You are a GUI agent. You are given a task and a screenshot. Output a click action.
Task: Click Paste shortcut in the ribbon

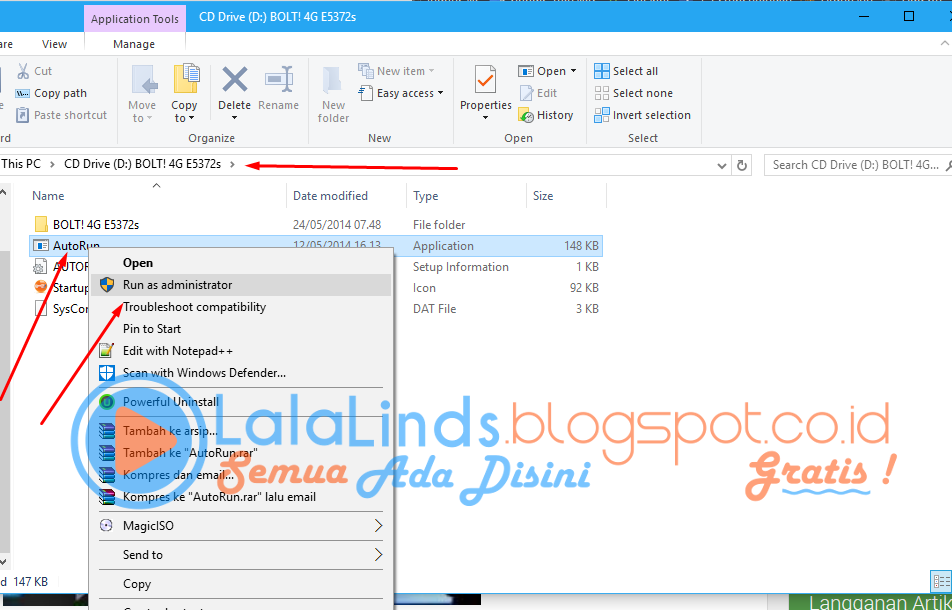tap(61, 115)
